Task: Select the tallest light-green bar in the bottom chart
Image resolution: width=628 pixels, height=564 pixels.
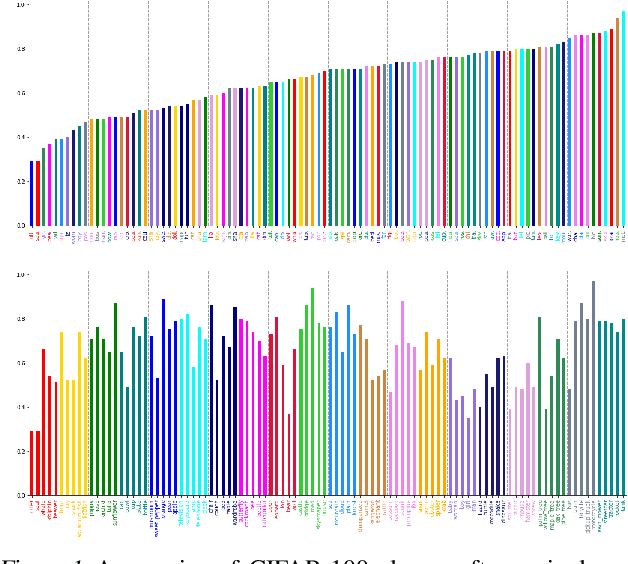Action: 312,392
